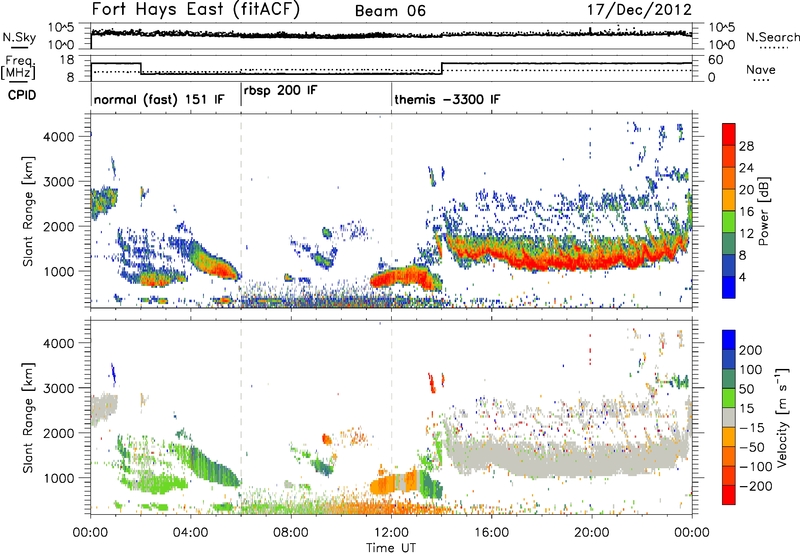This screenshot has height=554, width=800.
Task: Click the date '17/Dec/2012'
Action: tap(639, 10)
